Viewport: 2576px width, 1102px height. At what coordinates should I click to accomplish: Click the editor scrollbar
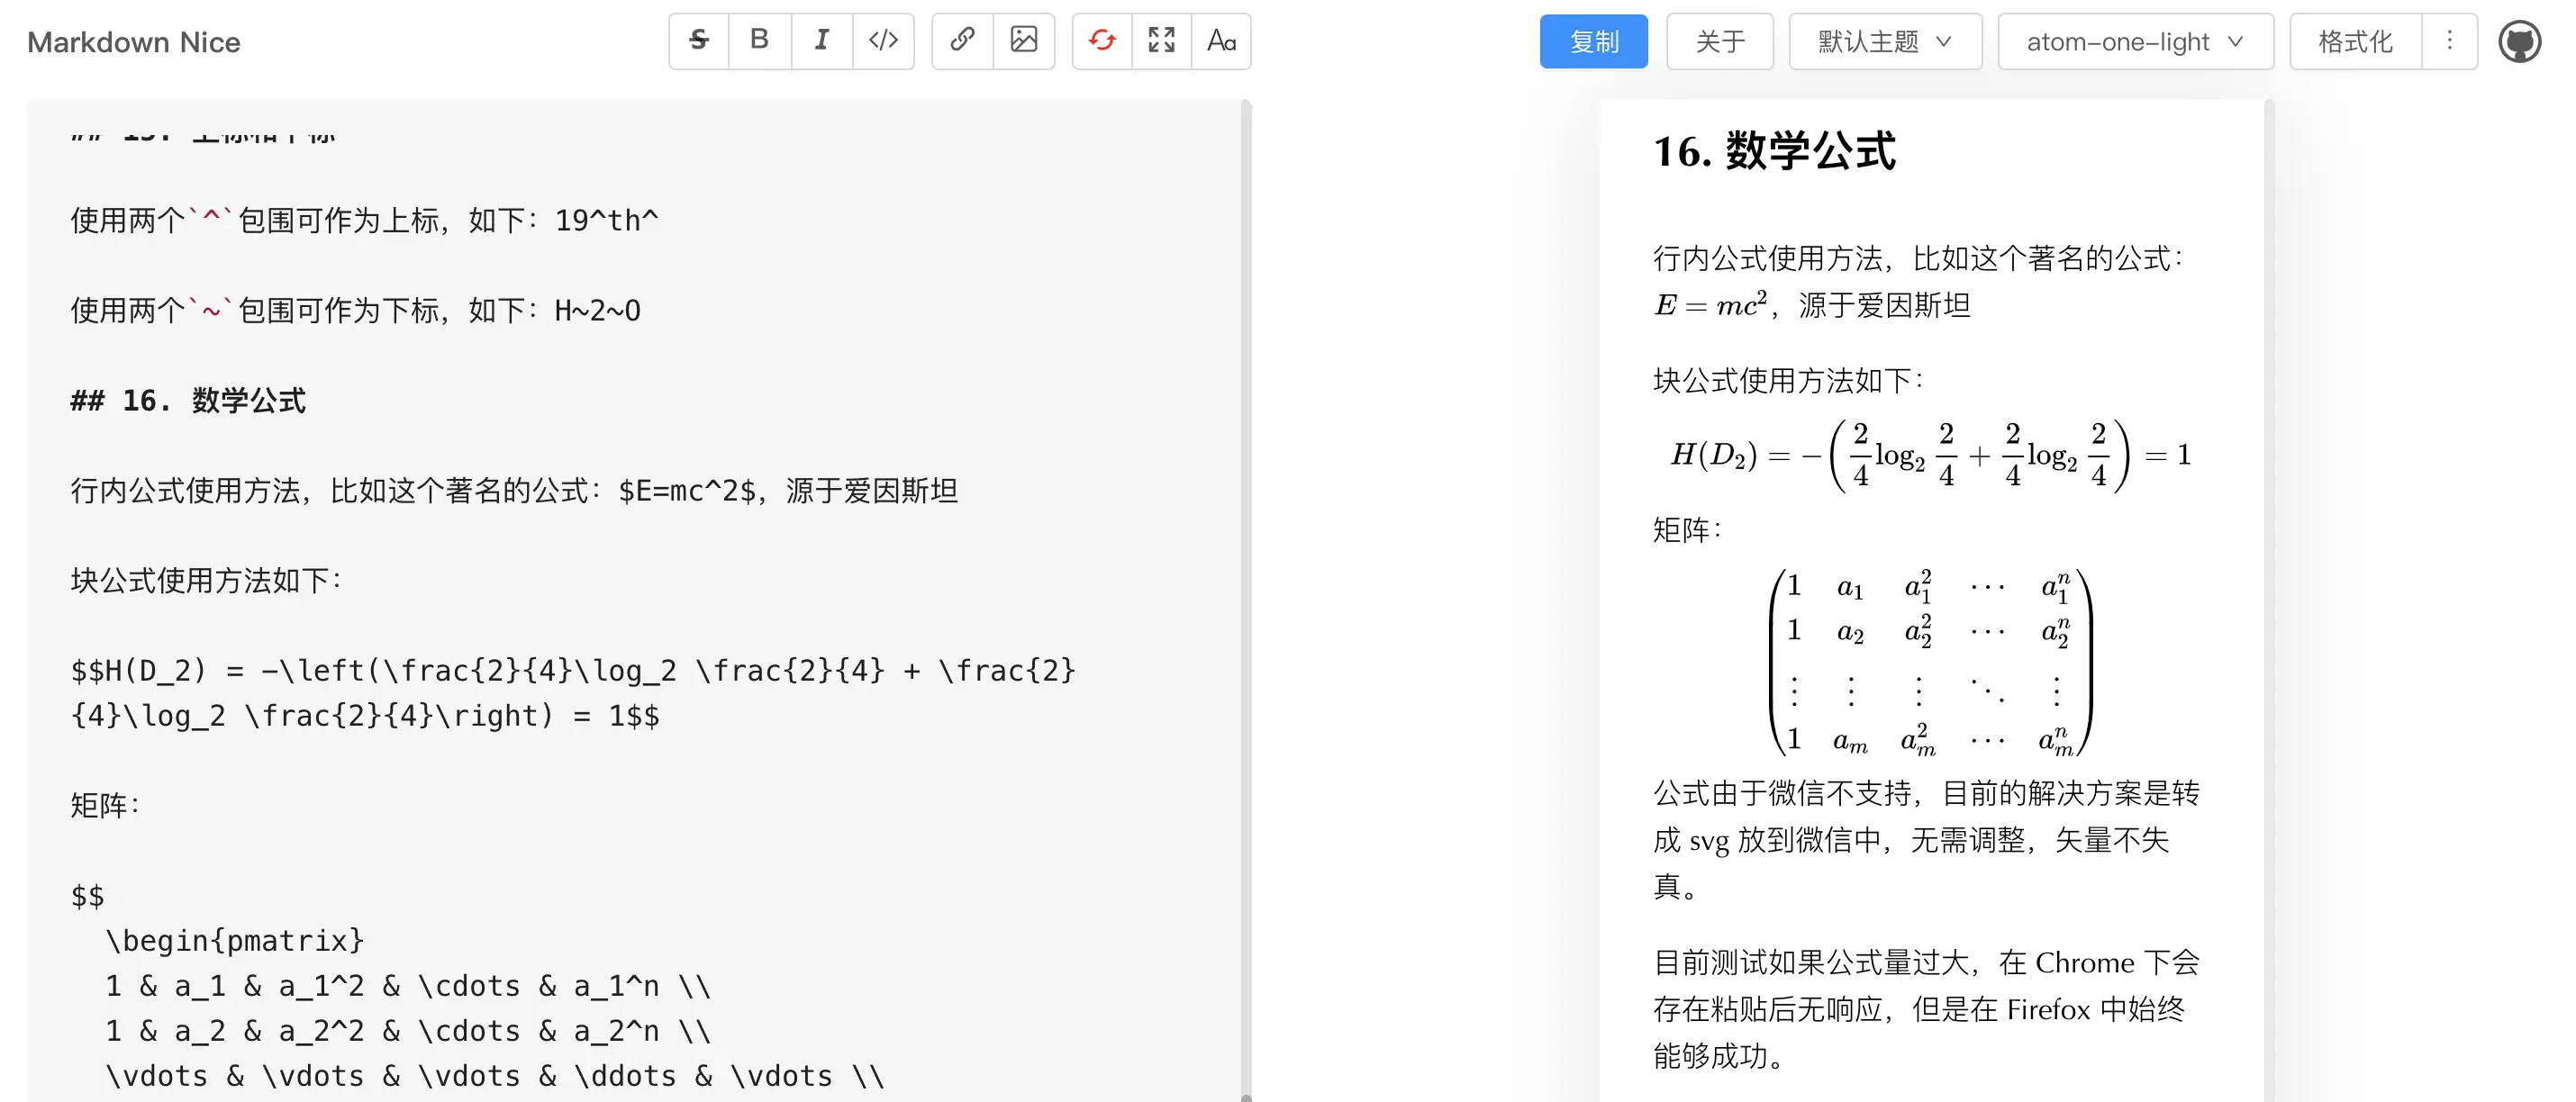(x=1247, y=600)
